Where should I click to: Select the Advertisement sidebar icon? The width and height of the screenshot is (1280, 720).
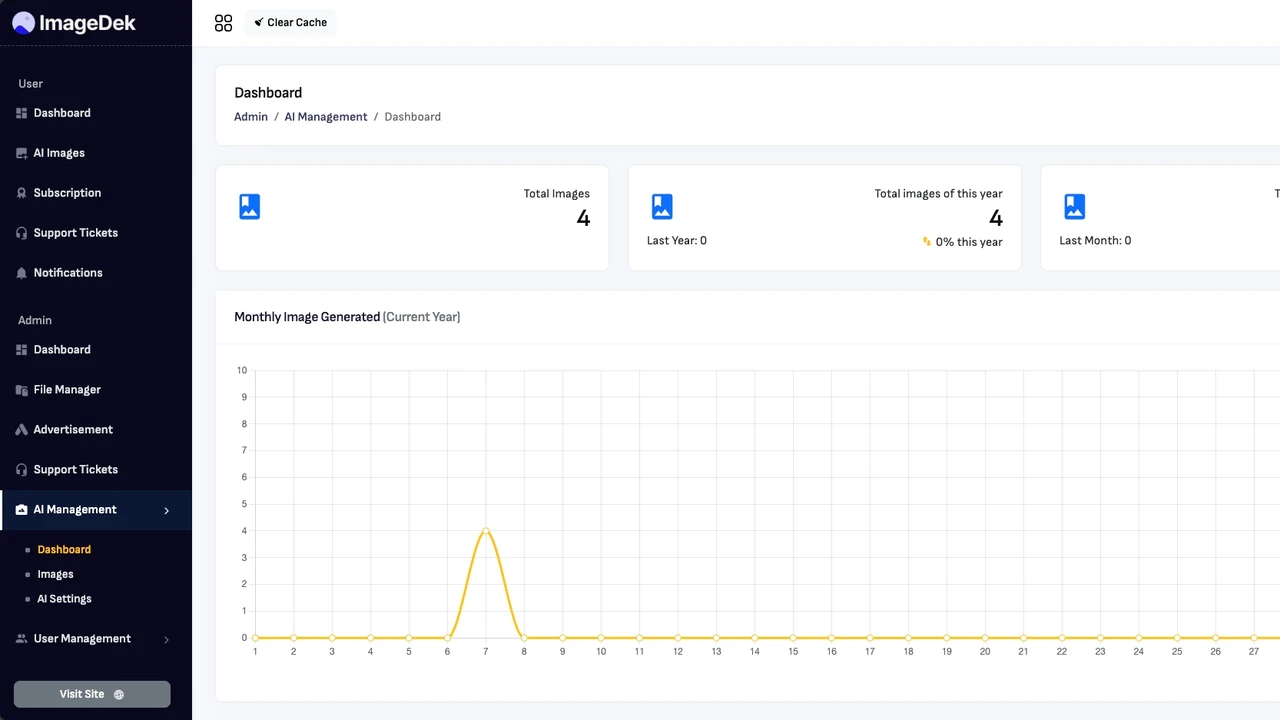coord(22,430)
